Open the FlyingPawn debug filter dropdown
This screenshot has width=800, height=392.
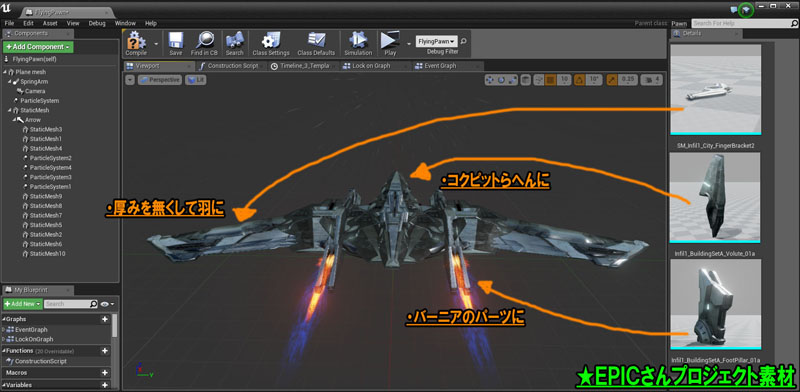437,41
